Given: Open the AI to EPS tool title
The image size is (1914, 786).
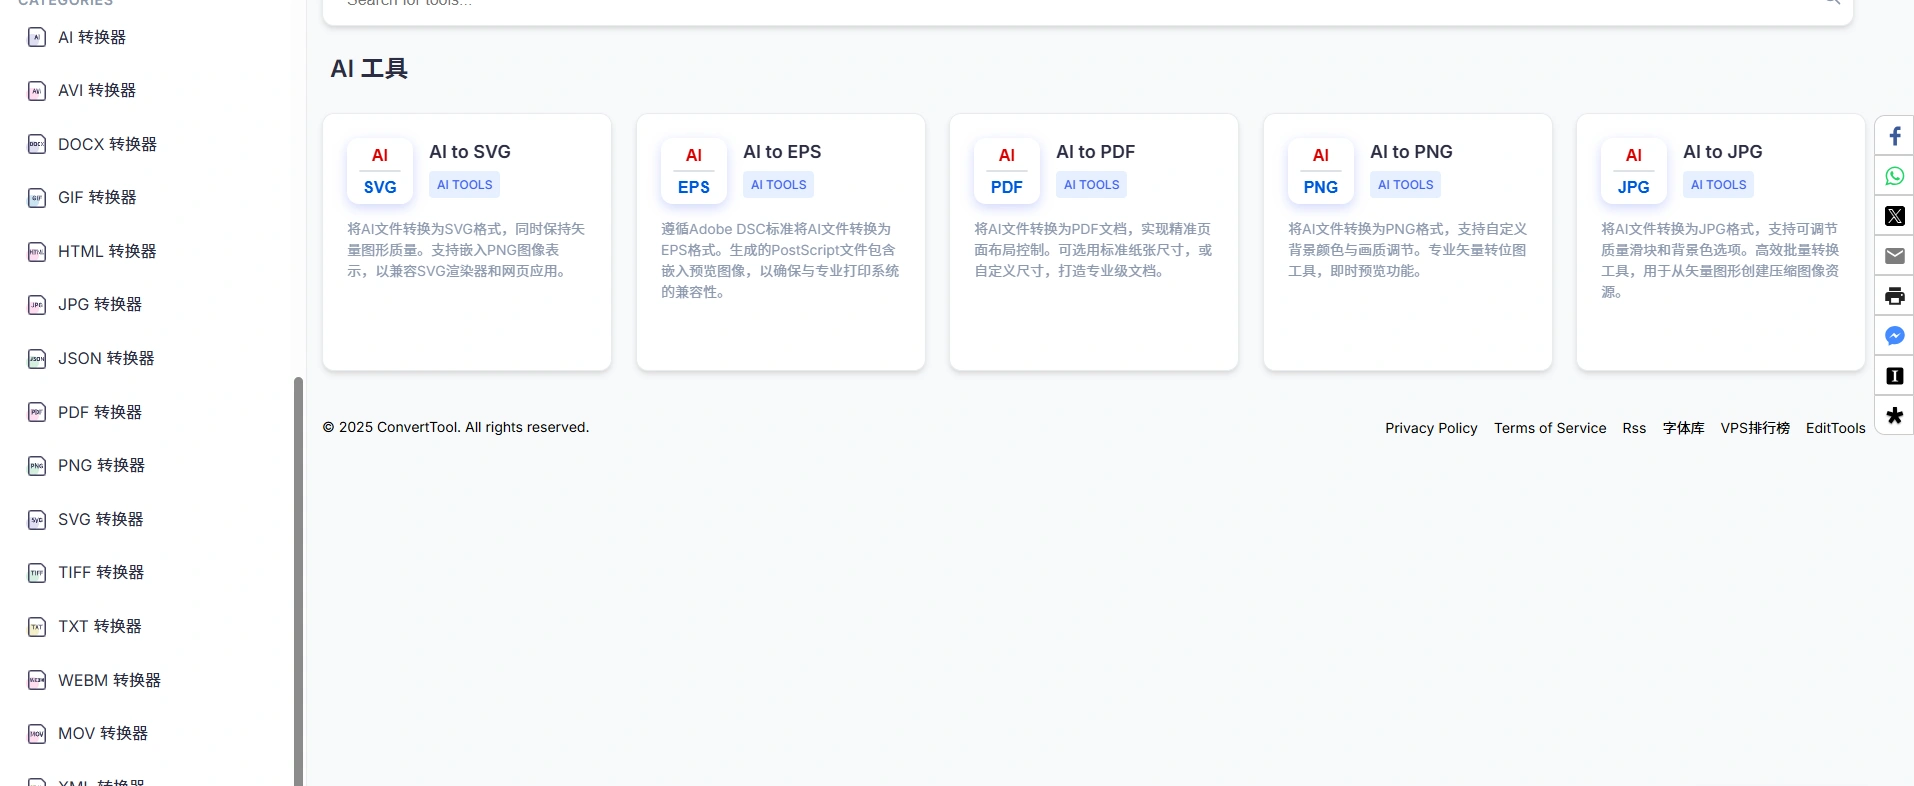Looking at the screenshot, I should tap(781, 152).
